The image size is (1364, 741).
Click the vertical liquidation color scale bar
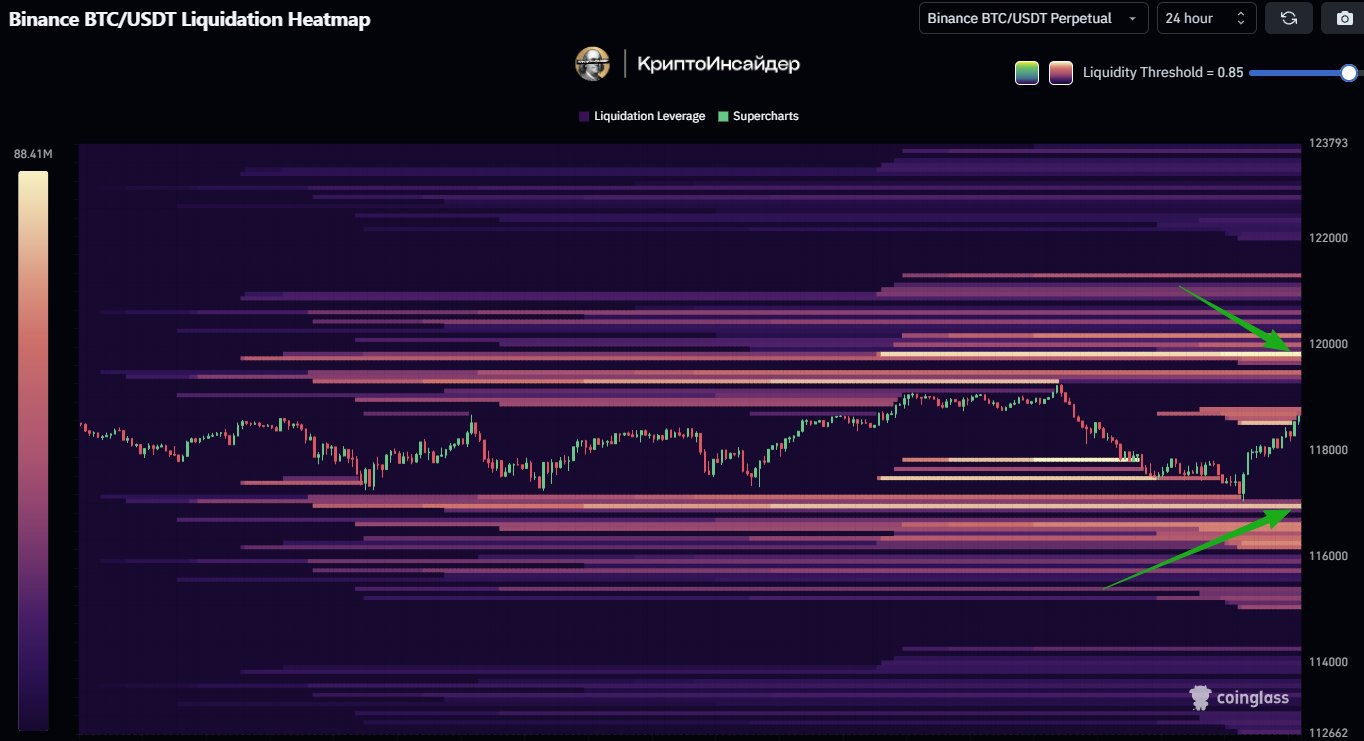33,451
